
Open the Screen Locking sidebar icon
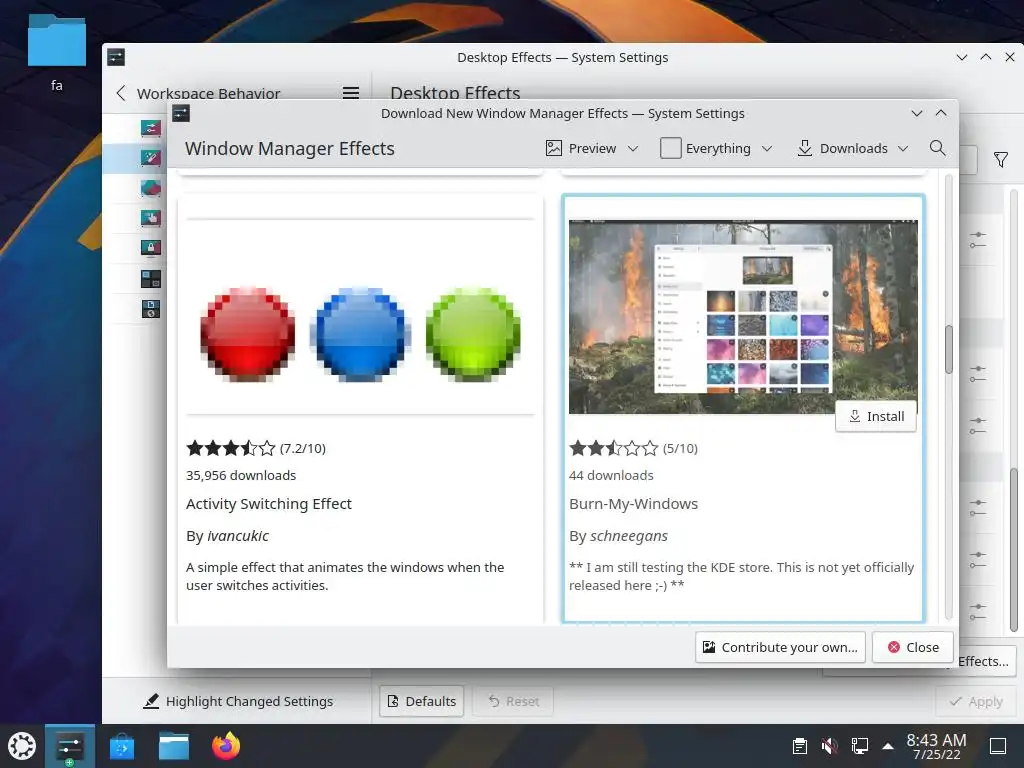(x=151, y=249)
